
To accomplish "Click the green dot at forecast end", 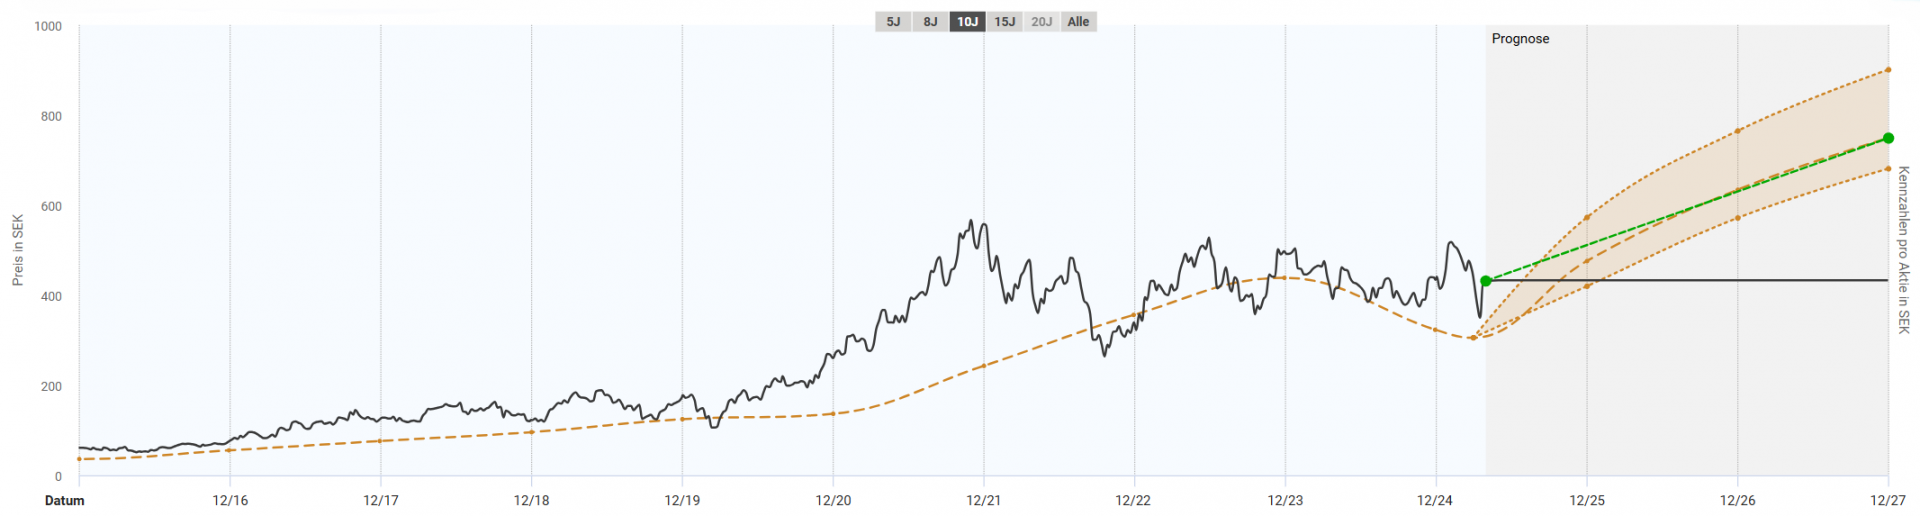I will (x=1888, y=138).
